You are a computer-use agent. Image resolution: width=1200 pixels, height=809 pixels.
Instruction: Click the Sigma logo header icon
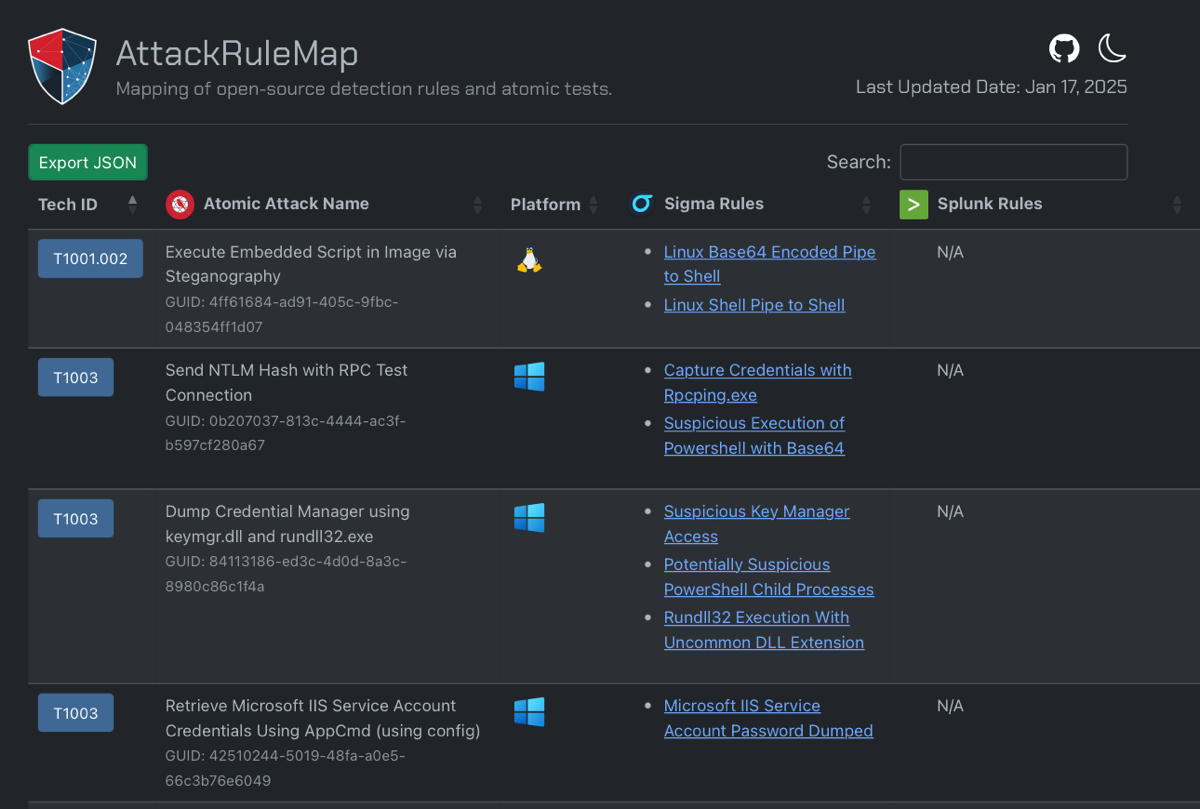[x=642, y=204]
